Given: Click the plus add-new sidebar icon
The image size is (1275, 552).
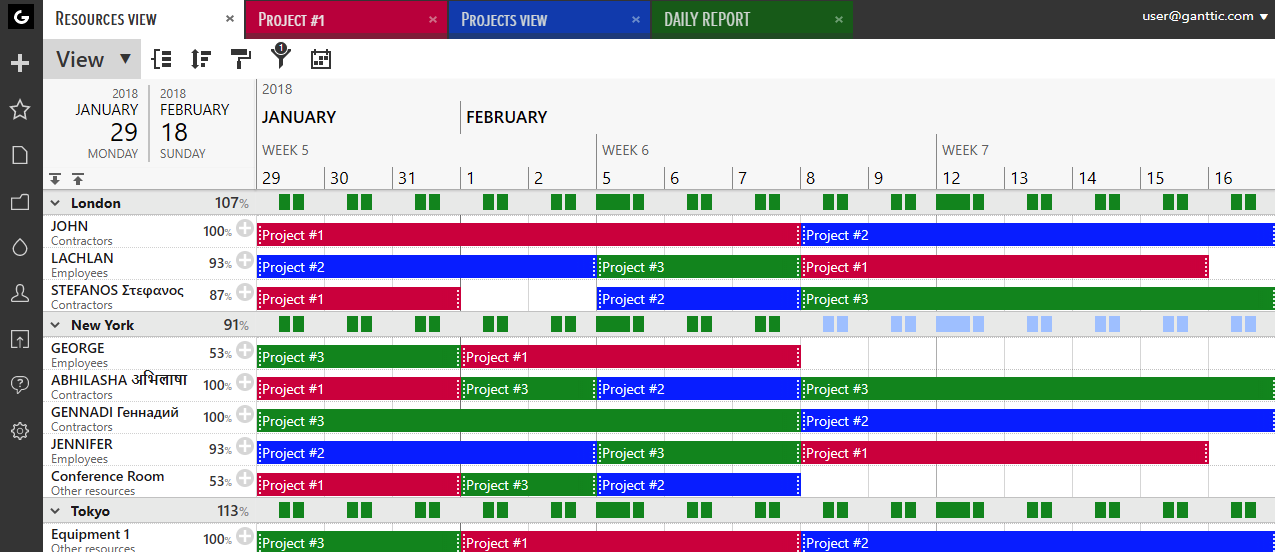Looking at the screenshot, I should tap(19, 64).
